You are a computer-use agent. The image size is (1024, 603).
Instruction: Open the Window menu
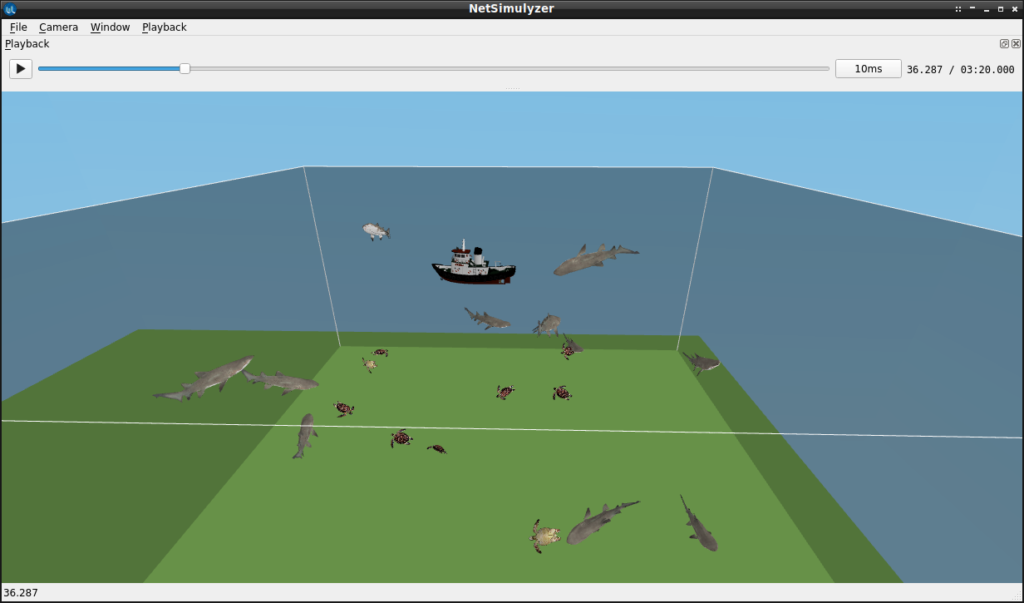click(x=110, y=27)
